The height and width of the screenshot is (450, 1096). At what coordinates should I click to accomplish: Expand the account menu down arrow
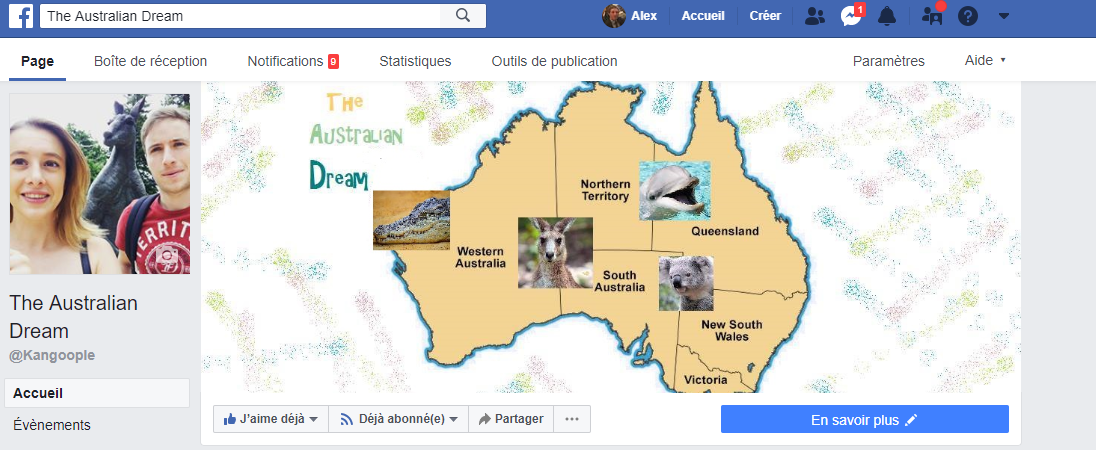pos(1004,15)
